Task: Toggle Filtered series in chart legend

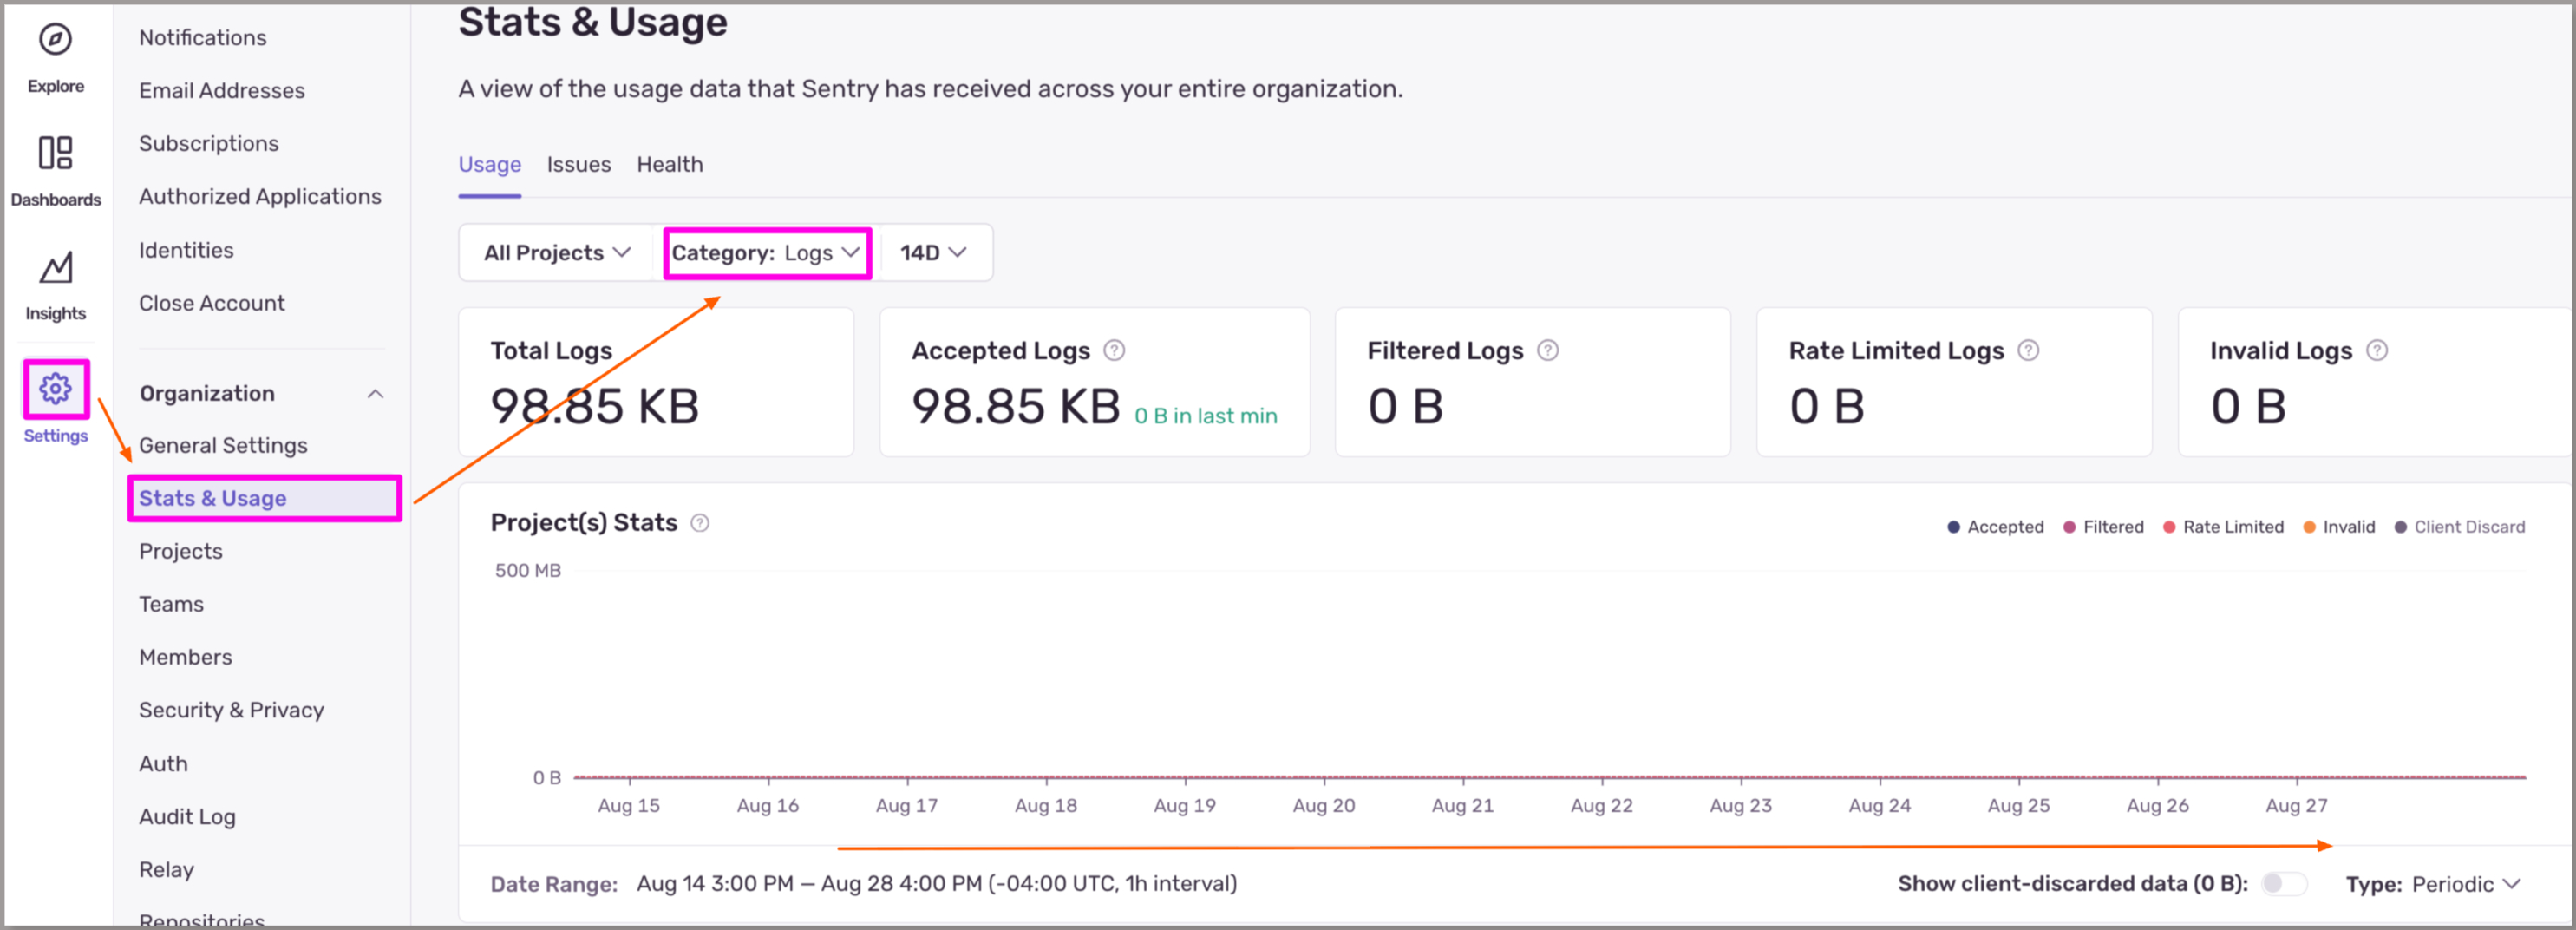Action: (2103, 527)
